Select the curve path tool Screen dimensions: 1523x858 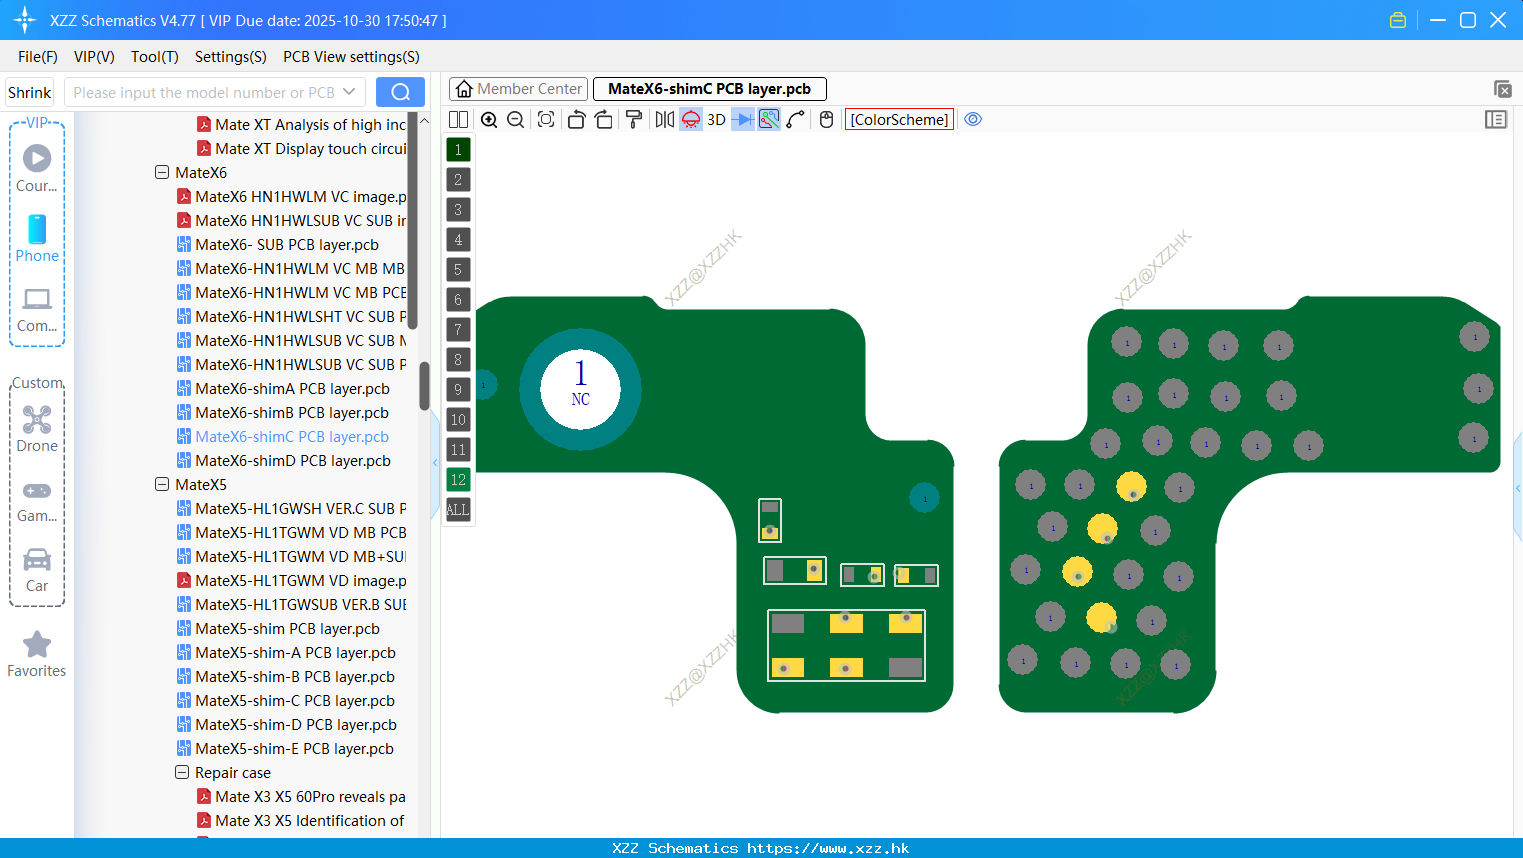point(796,119)
